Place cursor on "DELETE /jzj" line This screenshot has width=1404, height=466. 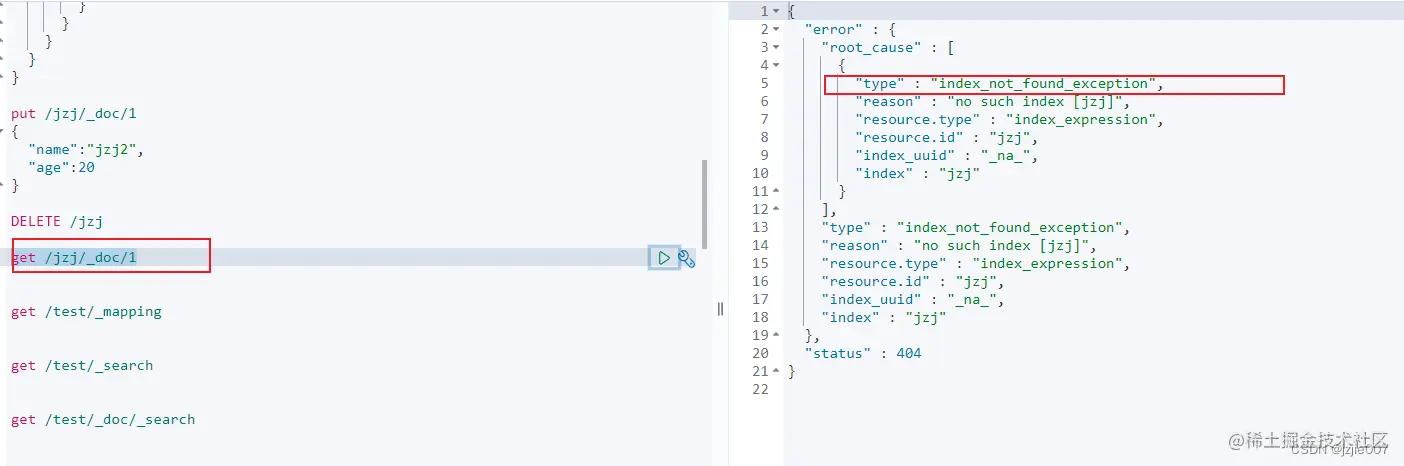57,221
